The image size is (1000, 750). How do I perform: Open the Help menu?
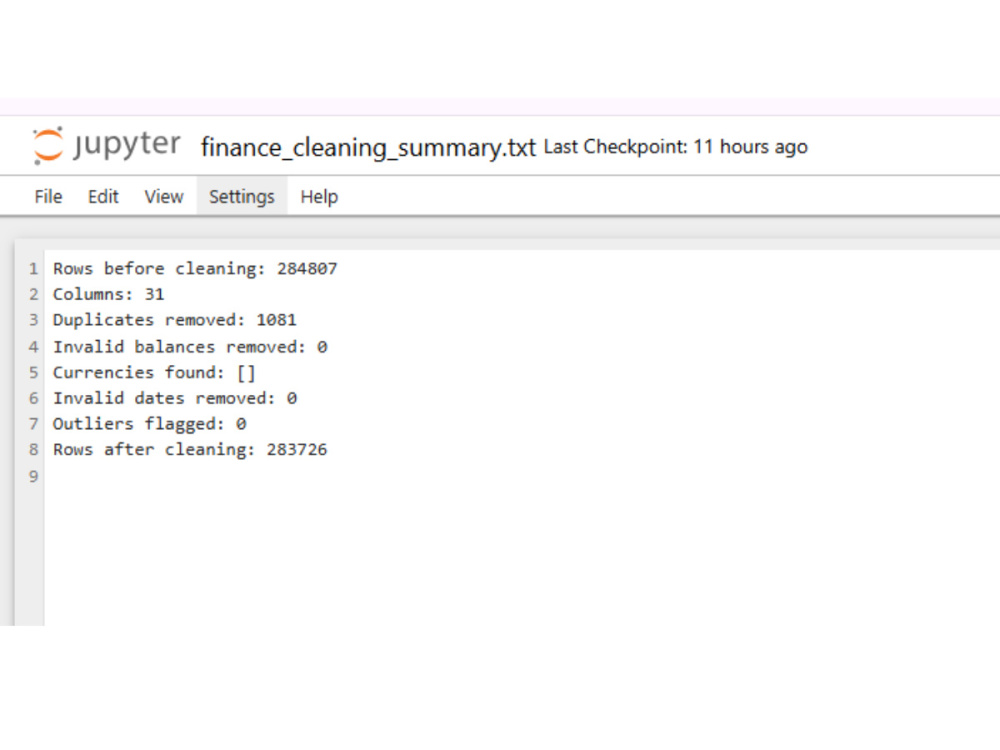[319, 196]
